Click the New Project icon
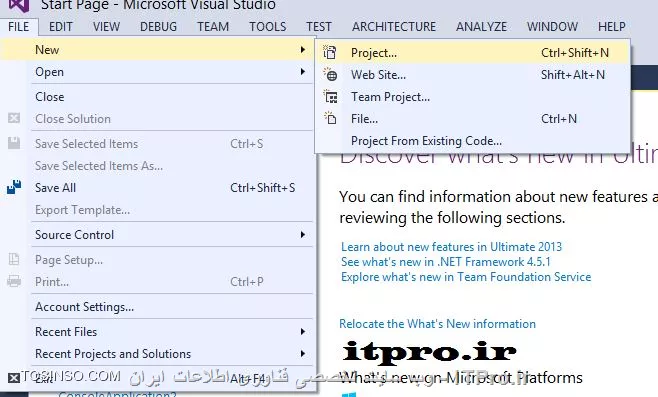 pyautogui.click(x=330, y=52)
